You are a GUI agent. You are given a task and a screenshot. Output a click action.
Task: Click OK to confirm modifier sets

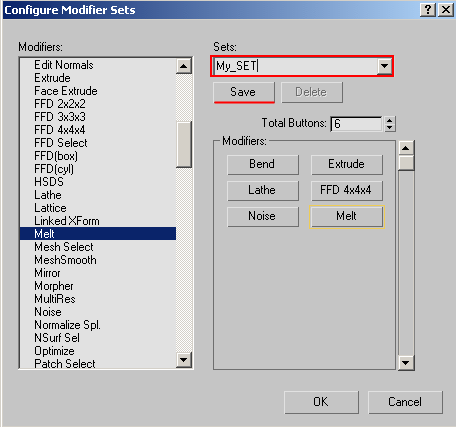pyautogui.click(x=321, y=402)
